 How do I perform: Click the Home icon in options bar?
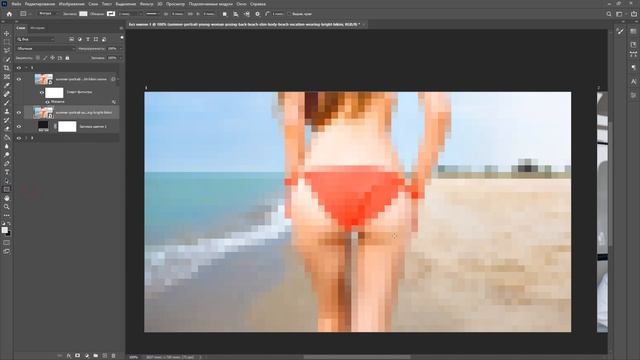(x=9, y=14)
